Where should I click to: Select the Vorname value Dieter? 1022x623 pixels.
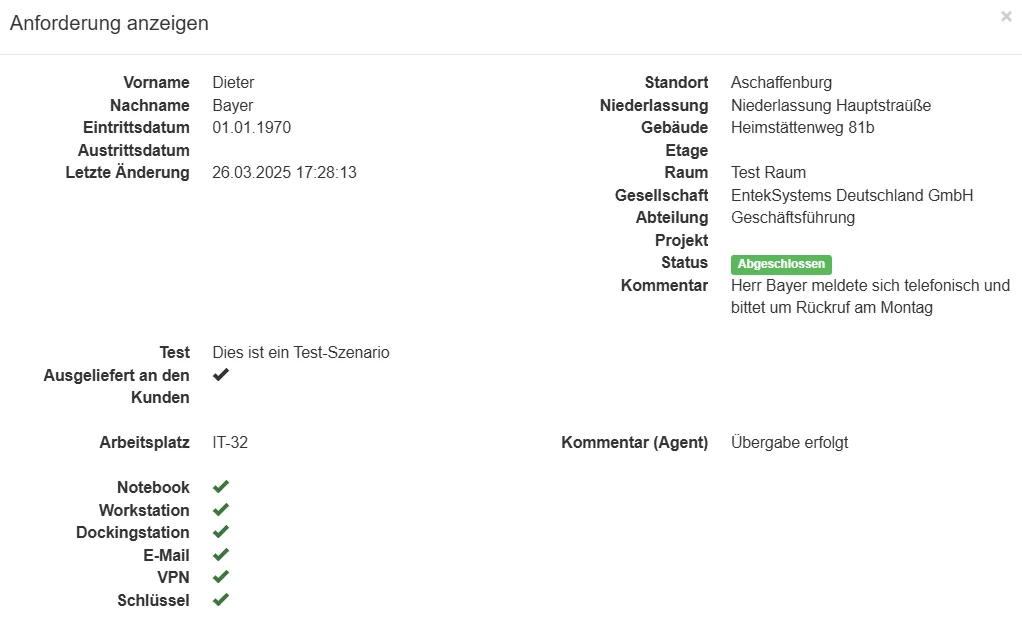point(233,83)
